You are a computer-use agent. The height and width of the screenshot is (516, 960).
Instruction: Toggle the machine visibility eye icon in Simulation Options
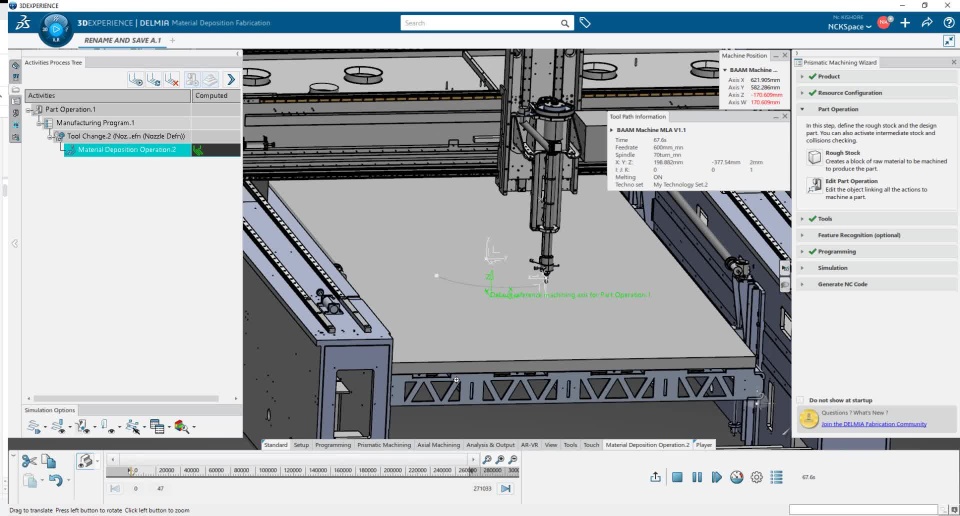[83, 427]
